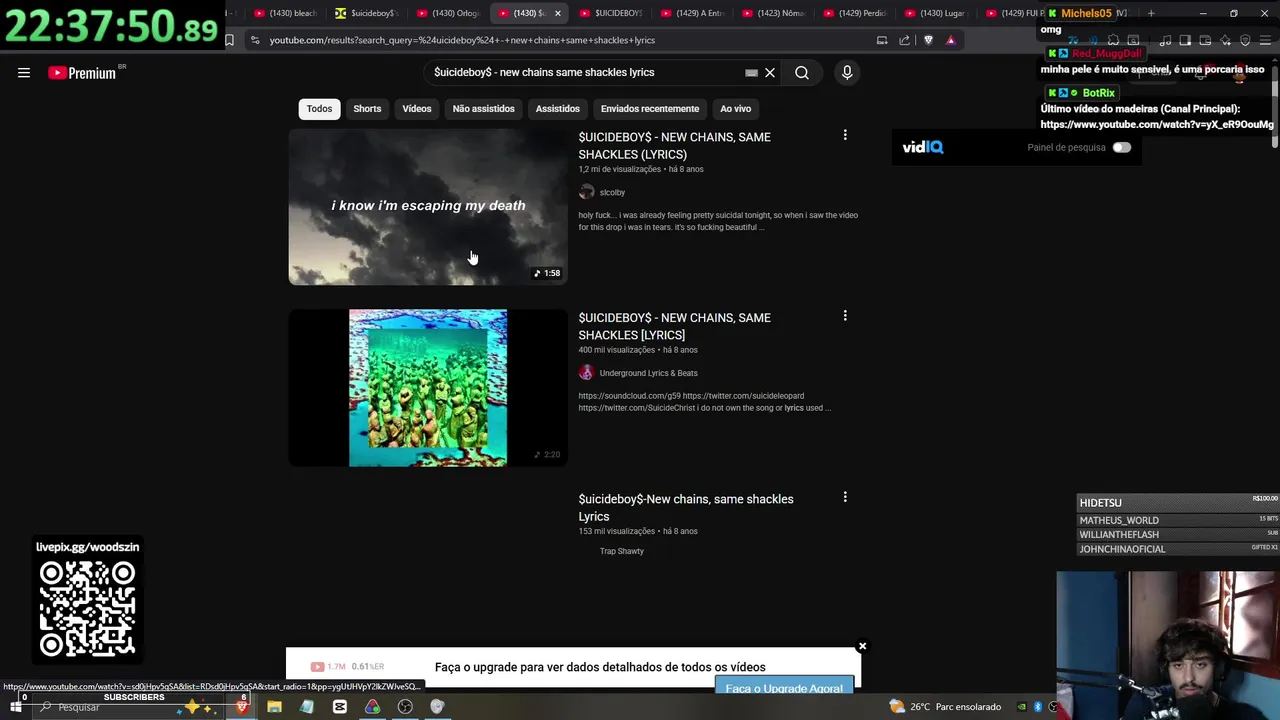Open options menu for Underground Lyrics & Beats video
This screenshot has width=1280, height=720.
point(845,316)
